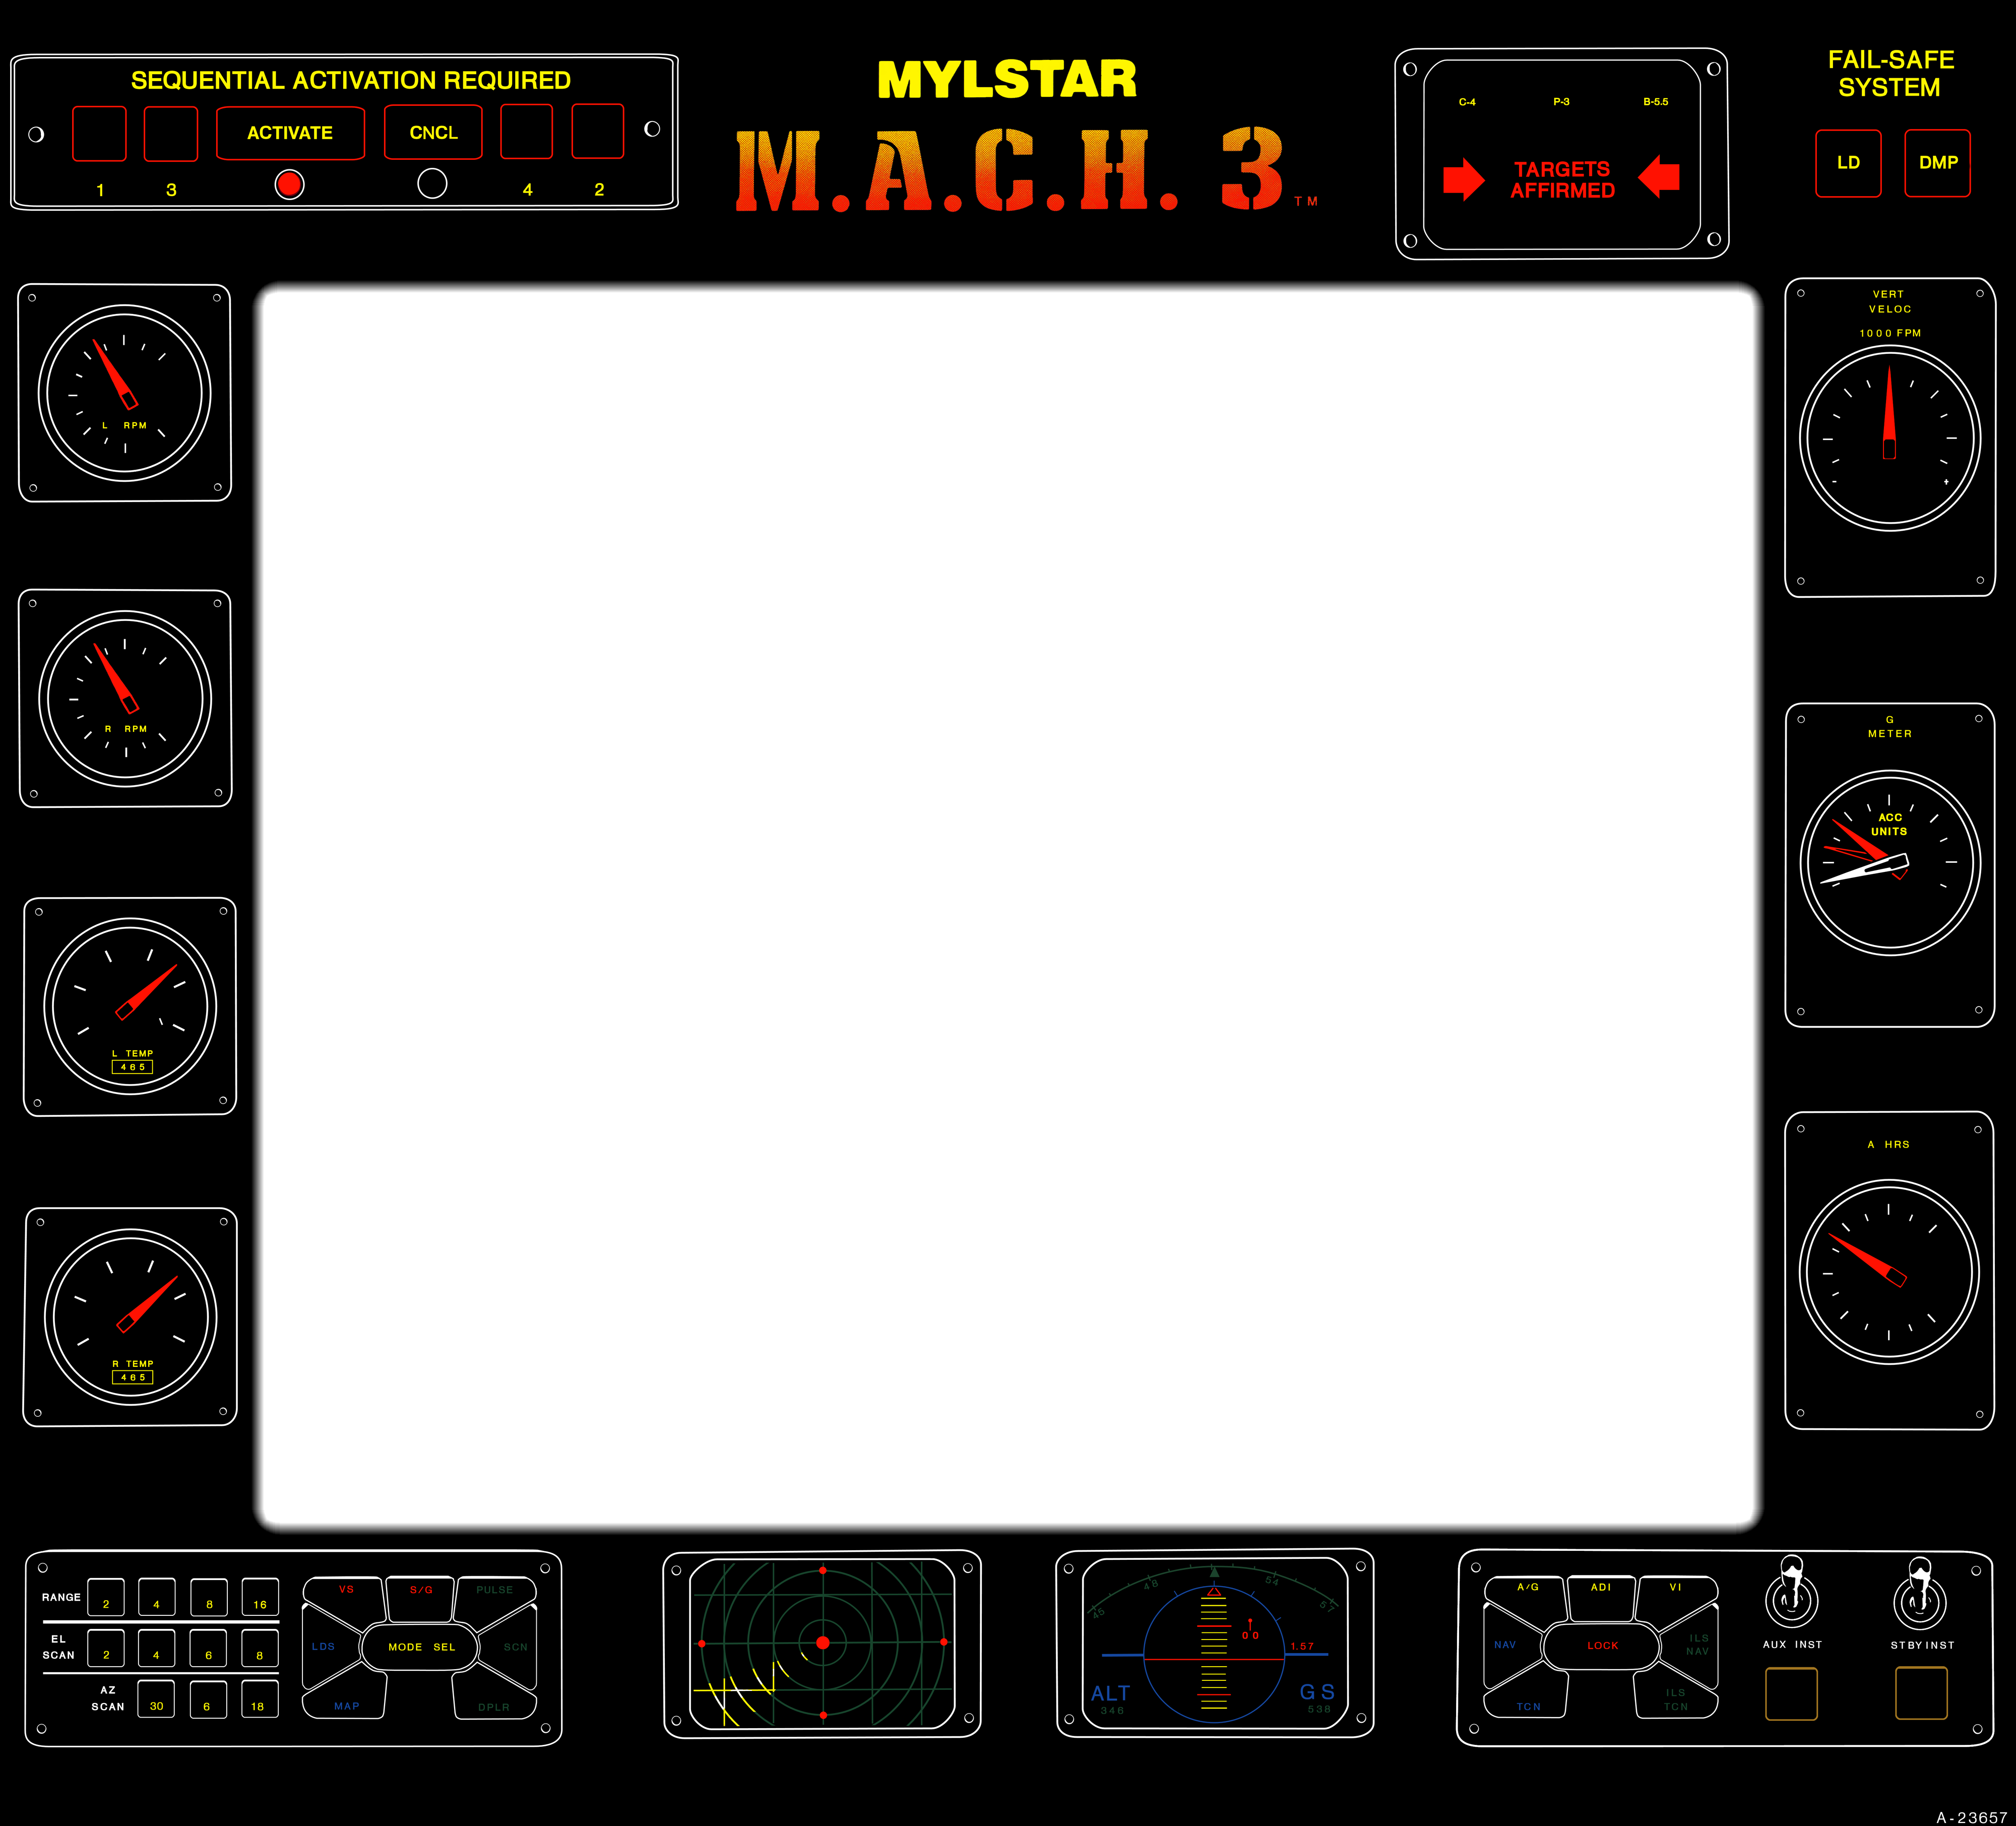
Task: Click the R TEMP gauge dial
Action: point(131,1316)
